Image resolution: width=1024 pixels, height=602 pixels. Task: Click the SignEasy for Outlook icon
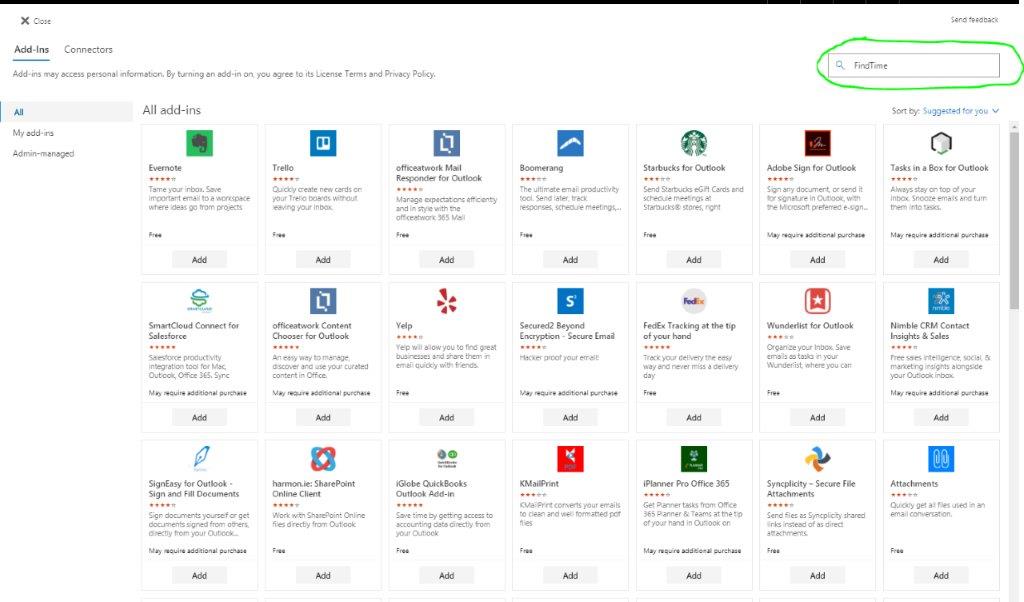click(x=199, y=459)
